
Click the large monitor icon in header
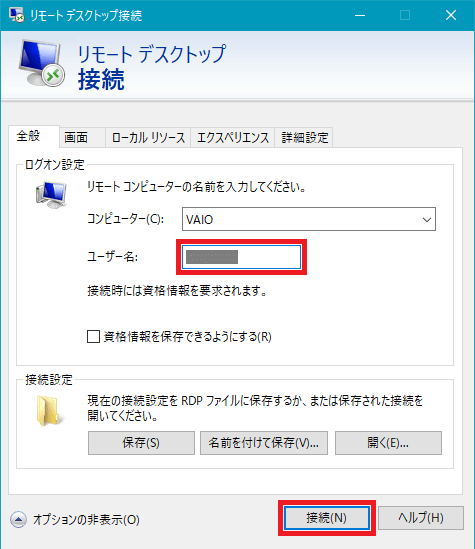[42, 63]
